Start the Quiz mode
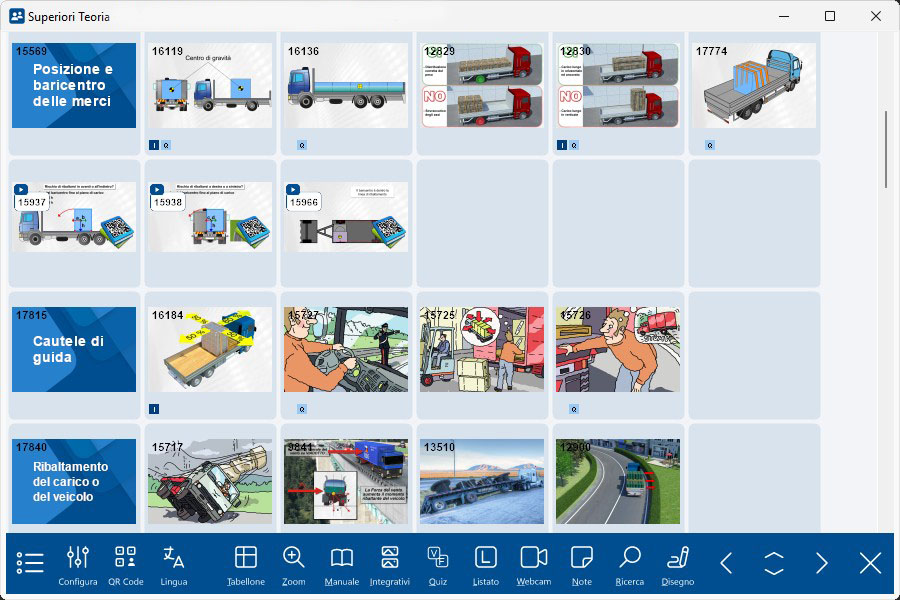 (438, 565)
